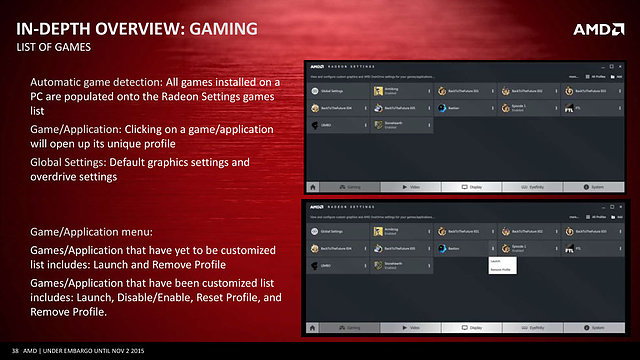Click Home icon in lower window's bottom bar

[313, 328]
